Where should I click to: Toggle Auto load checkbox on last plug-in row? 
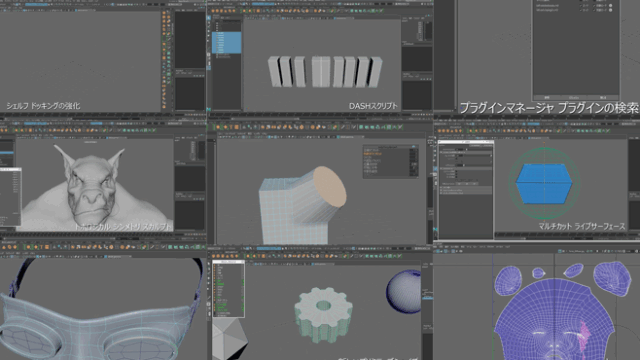pyautogui.click(x=594, y=10)
